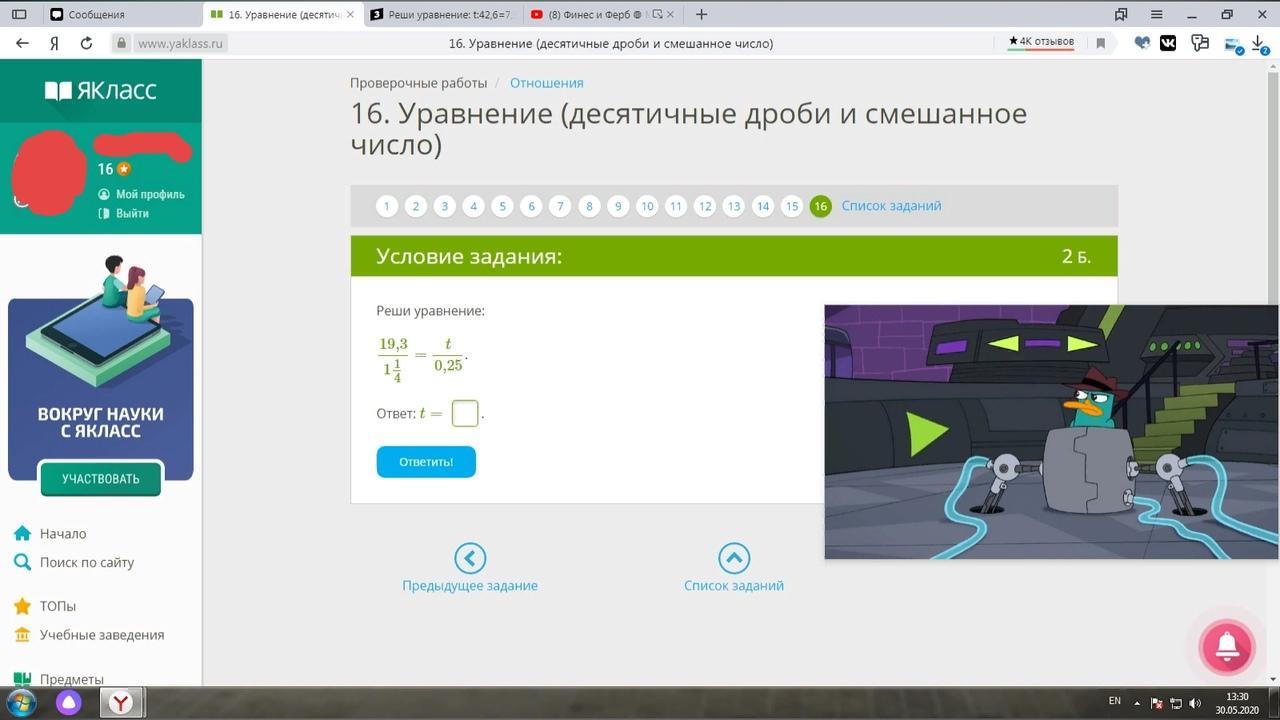Image resolution: width=1280 pixels, height=720 pixels.
Task: Click the padlock site security icon
Action: pyautogui.click(x=121, y=43)
